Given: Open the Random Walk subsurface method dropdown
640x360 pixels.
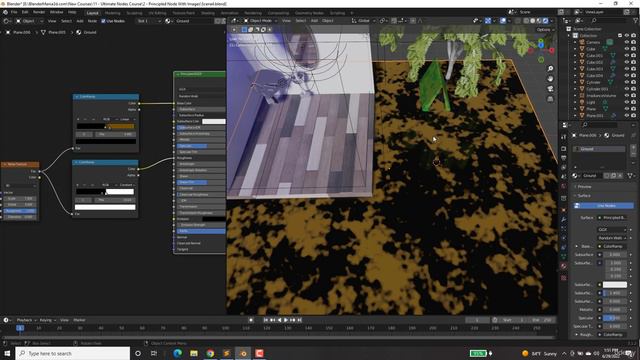Looking at the screenshot, I should pyautogui.click(x=611, y=238).
